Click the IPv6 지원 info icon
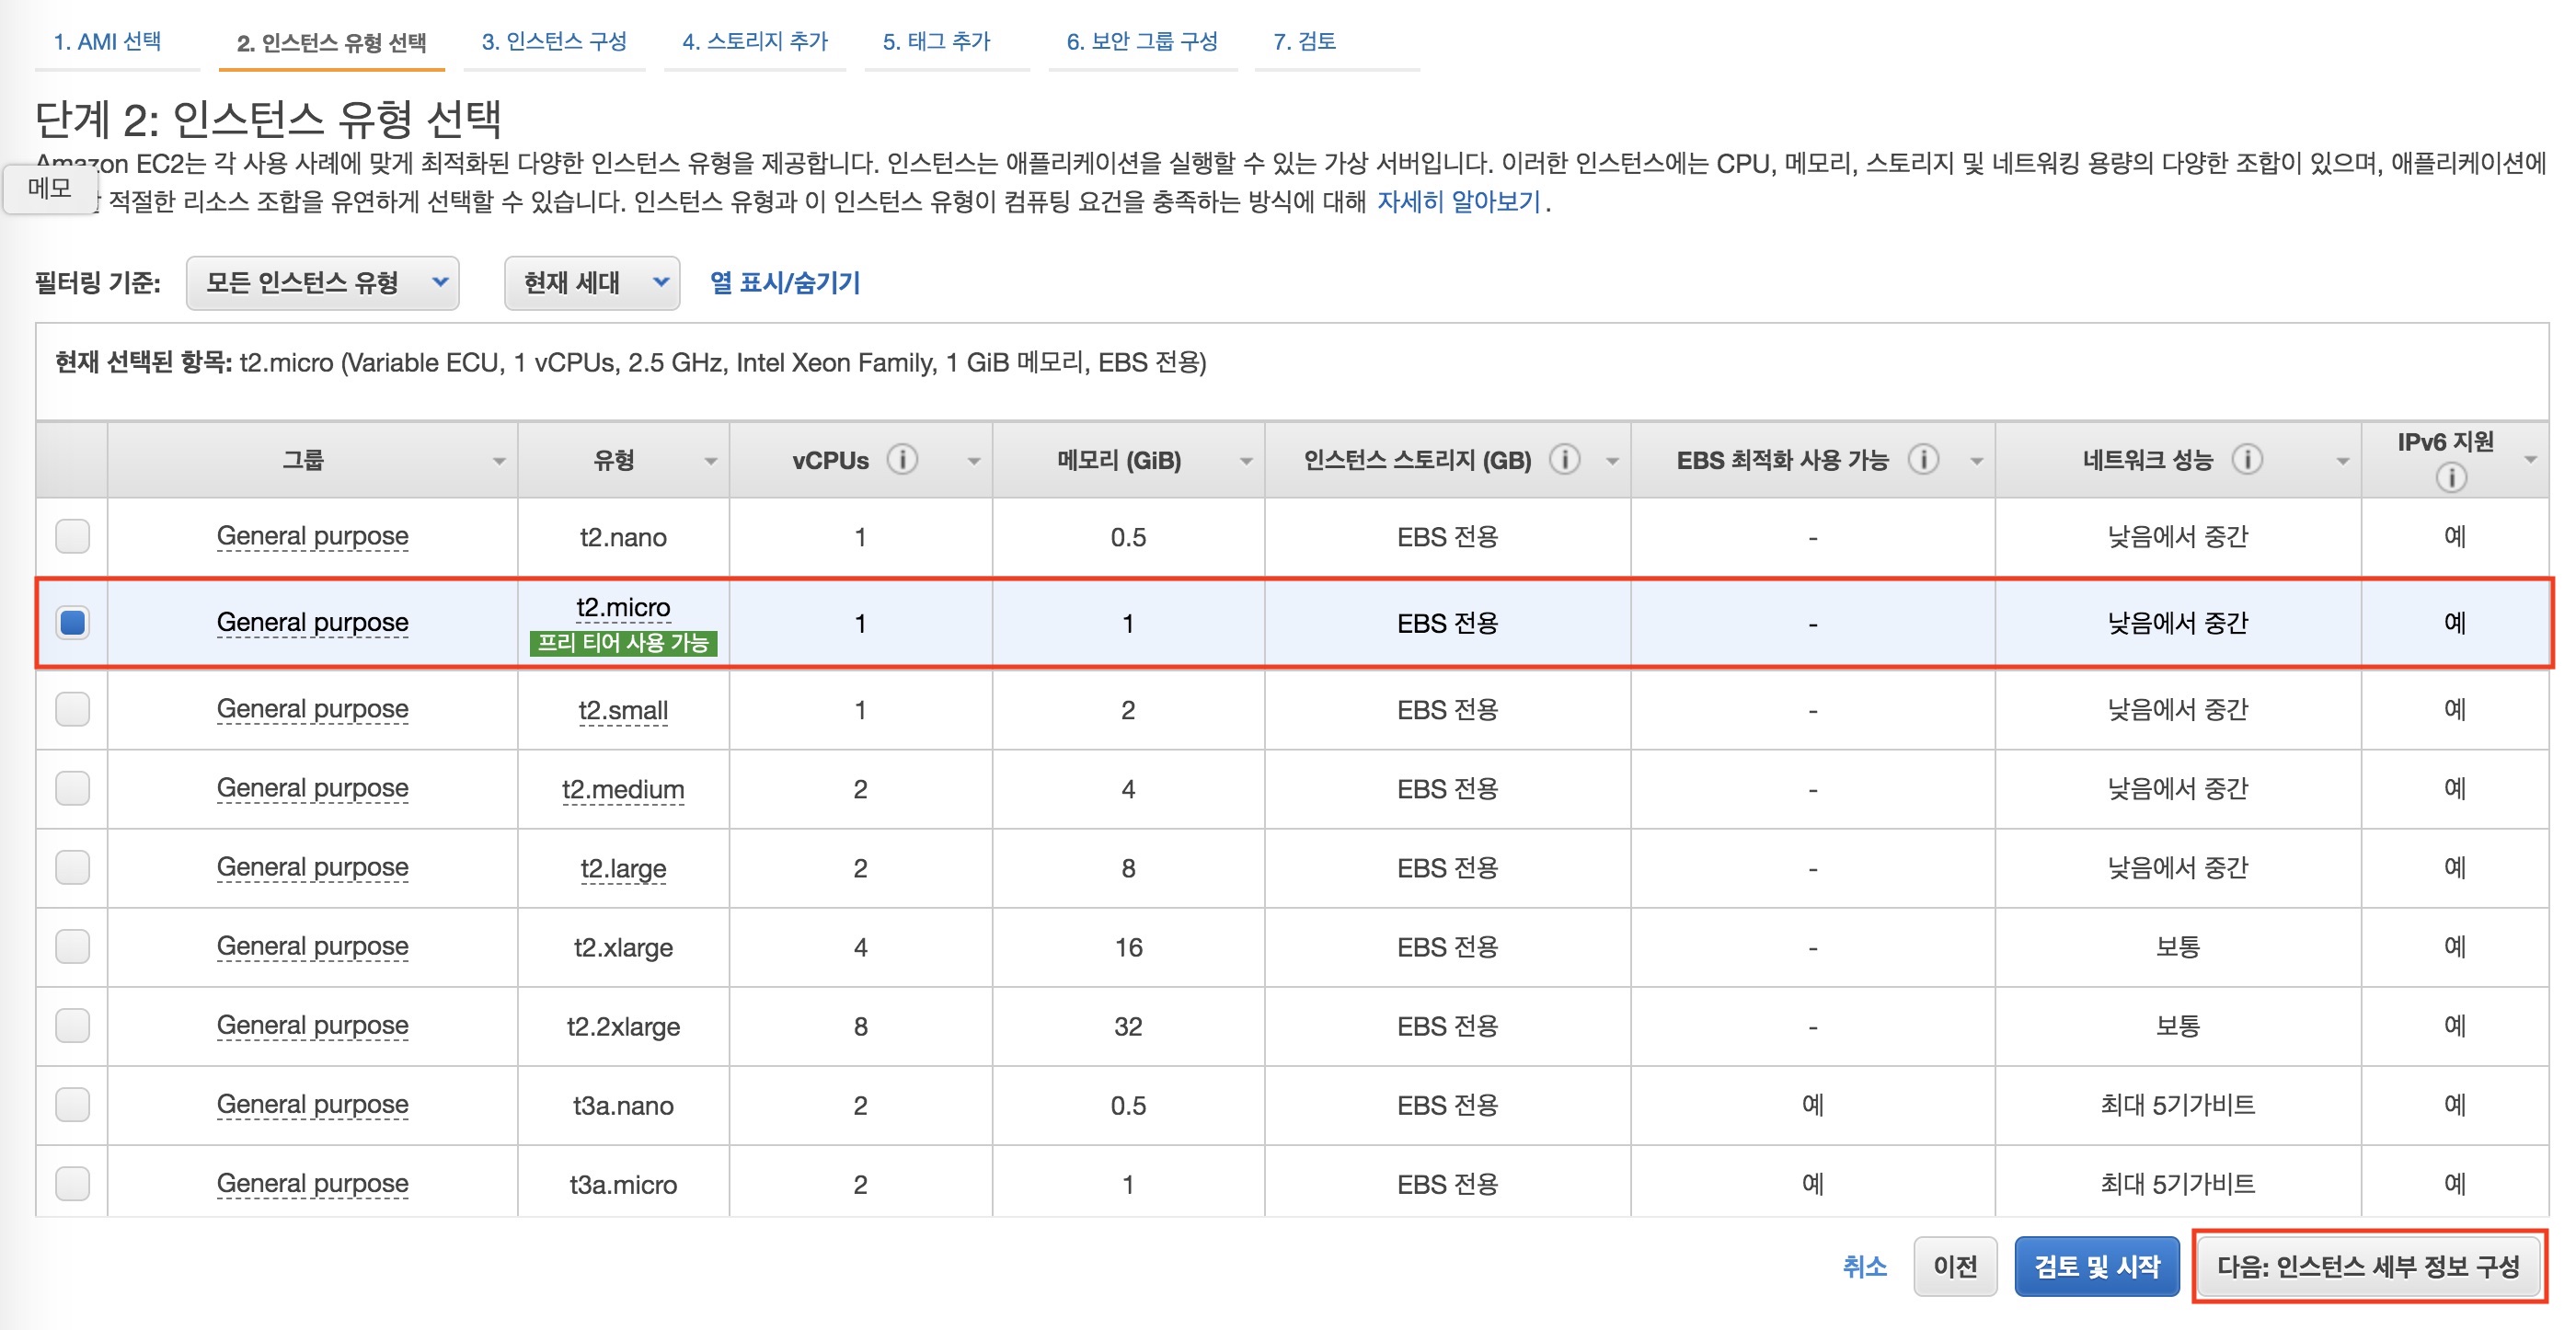Image resolution: width=2576 pixels, height=1330 pixels. (x=2450, y=477)
